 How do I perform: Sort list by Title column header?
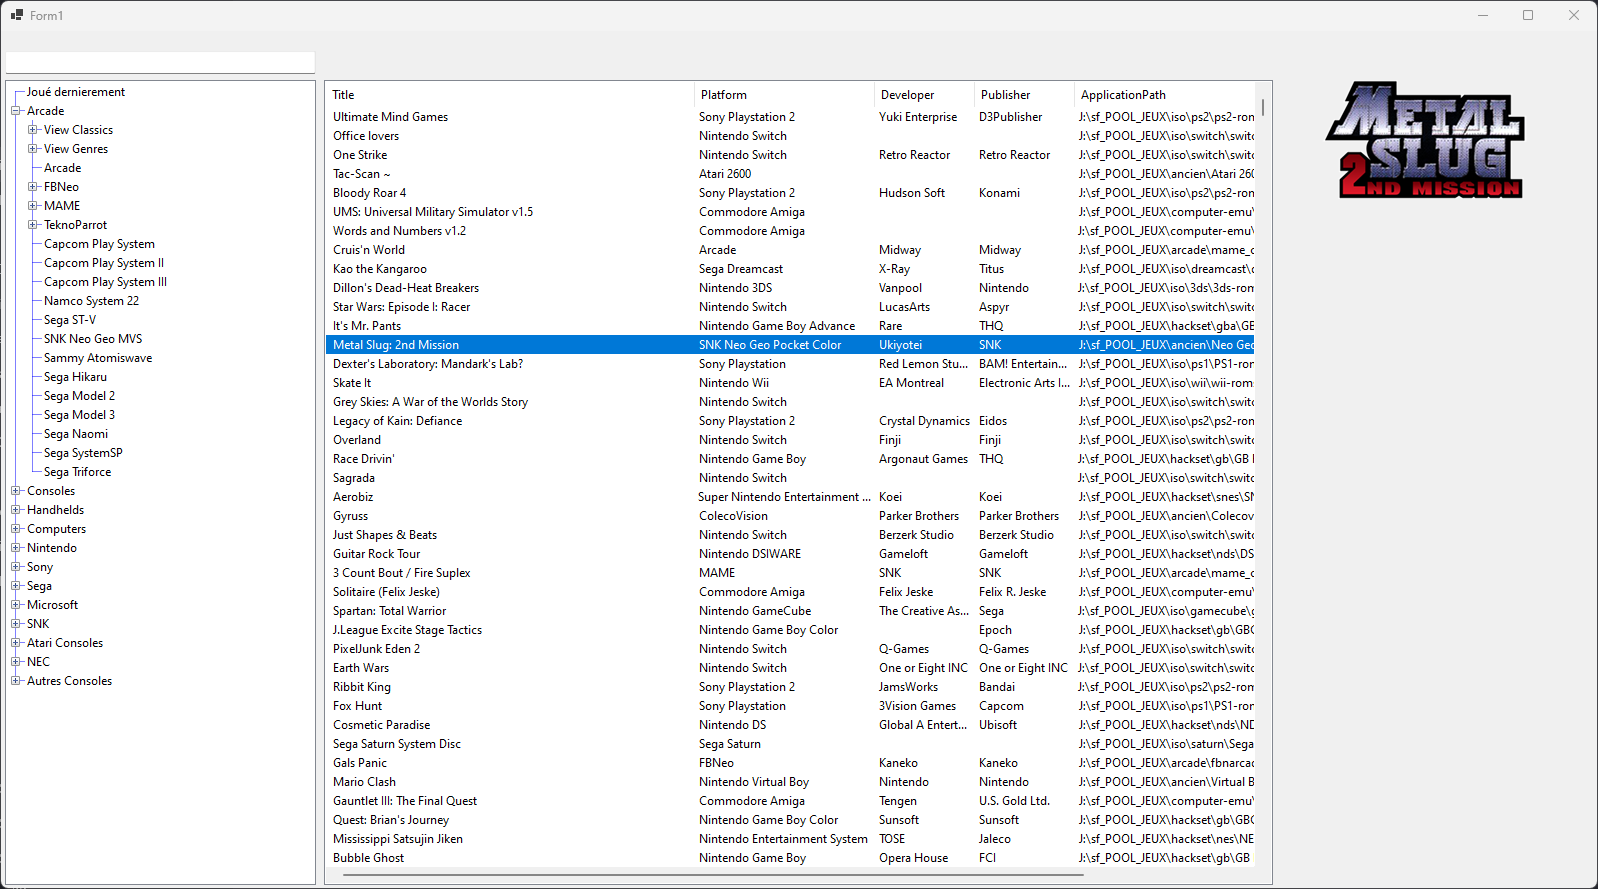coord(509,95)
